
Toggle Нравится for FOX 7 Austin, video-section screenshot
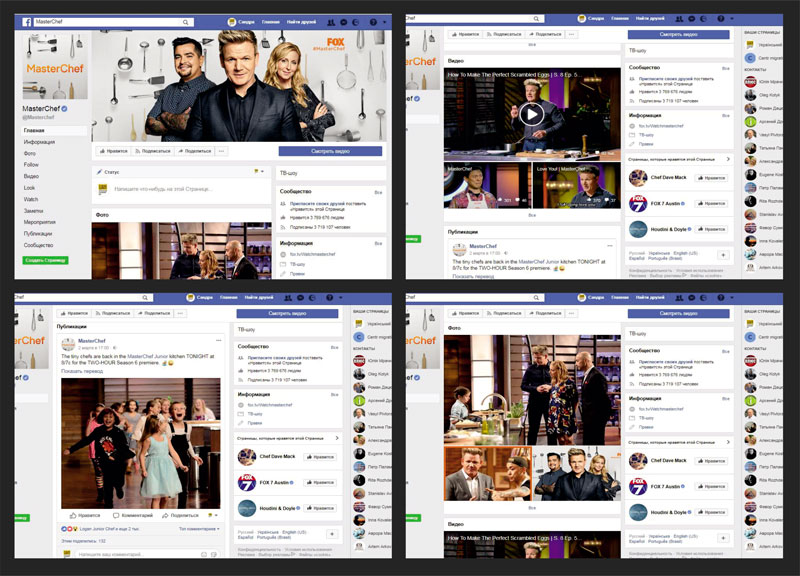(712, 204)
